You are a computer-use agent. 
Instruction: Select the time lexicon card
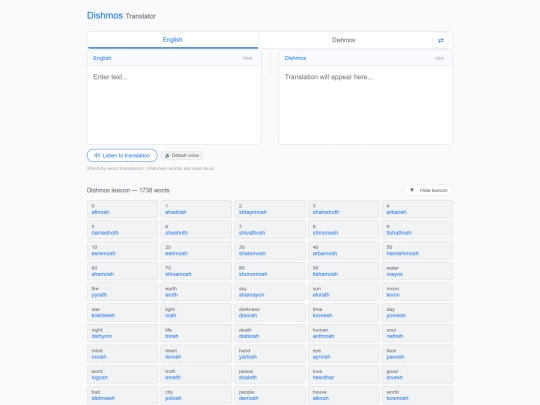pyautogui.click(x=344, y=312)
